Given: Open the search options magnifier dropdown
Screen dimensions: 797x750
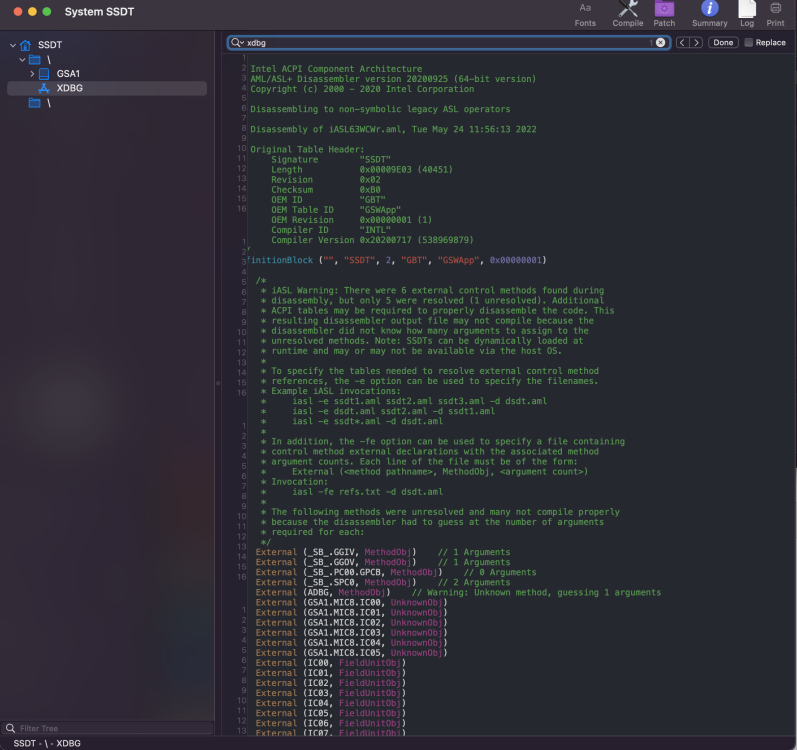Looking at the screenshot, I should pos(237,43).
